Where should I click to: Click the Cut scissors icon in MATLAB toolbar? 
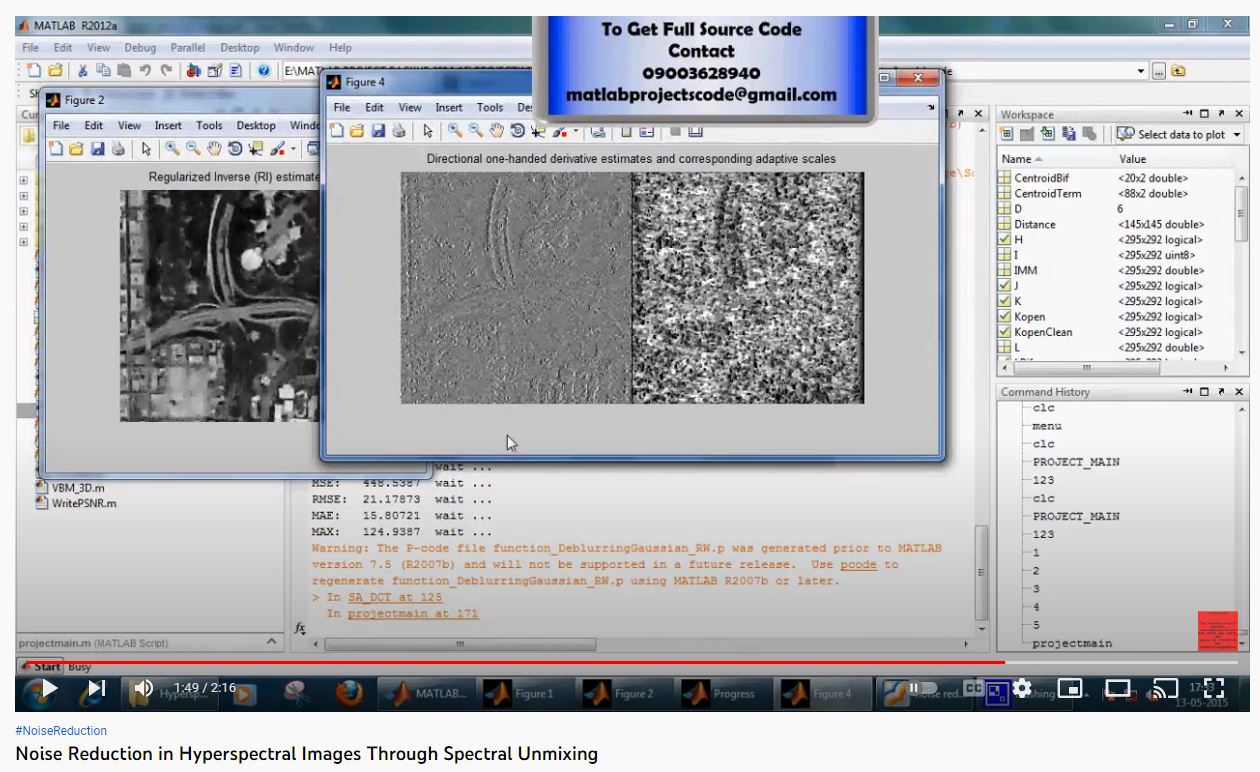pos(83,71)
